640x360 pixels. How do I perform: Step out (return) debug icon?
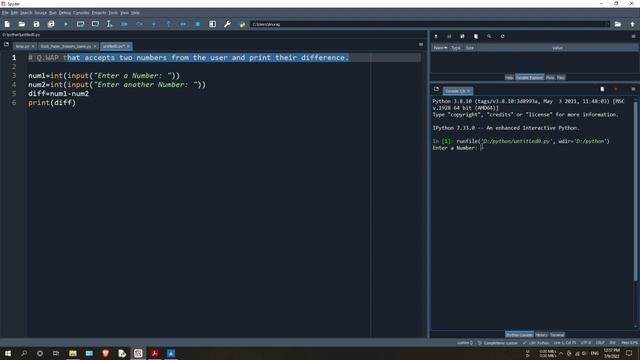tap(169, 24)
